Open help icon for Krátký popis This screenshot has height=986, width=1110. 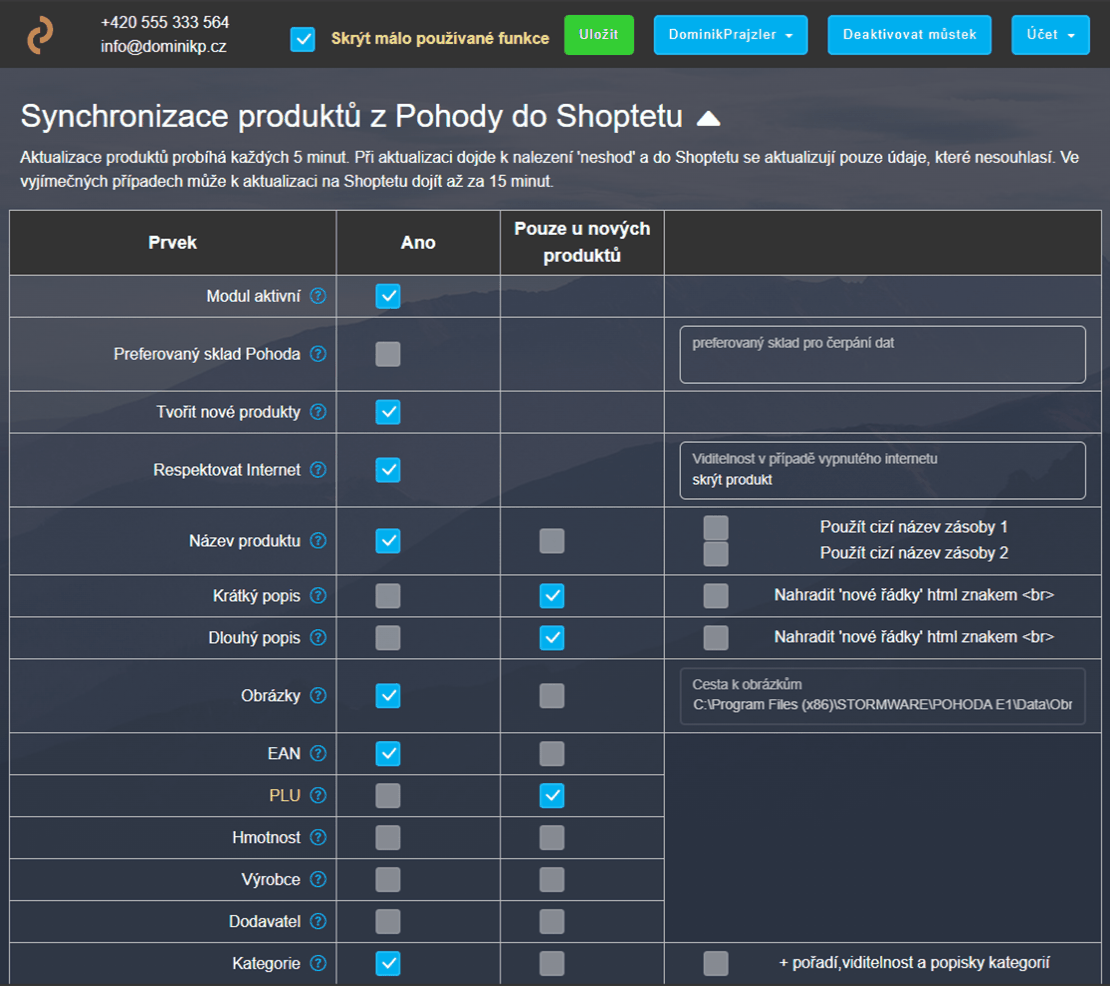tap(319, 596)
